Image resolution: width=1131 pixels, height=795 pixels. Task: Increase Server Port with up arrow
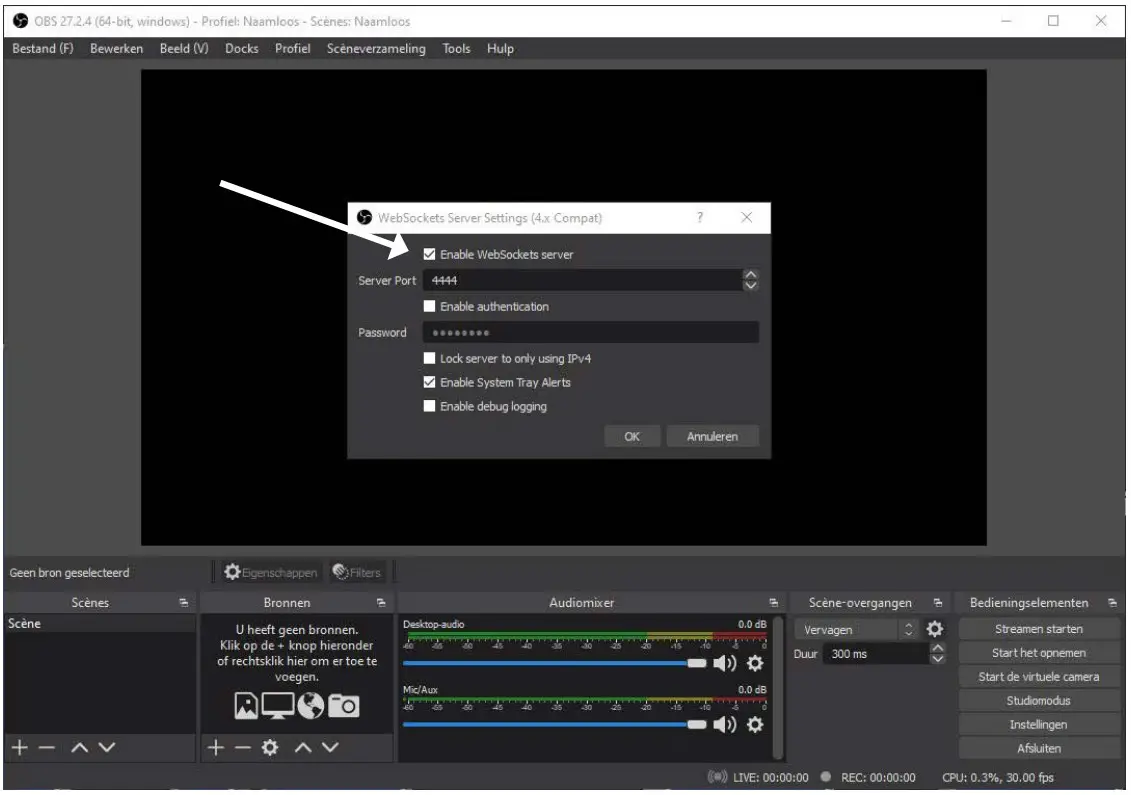[750, 275]
